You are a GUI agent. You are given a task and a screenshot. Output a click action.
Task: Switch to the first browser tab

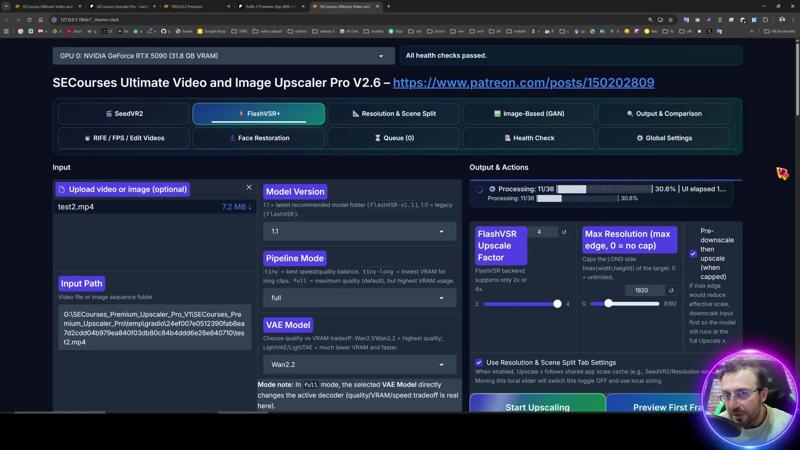pos(47,6)
